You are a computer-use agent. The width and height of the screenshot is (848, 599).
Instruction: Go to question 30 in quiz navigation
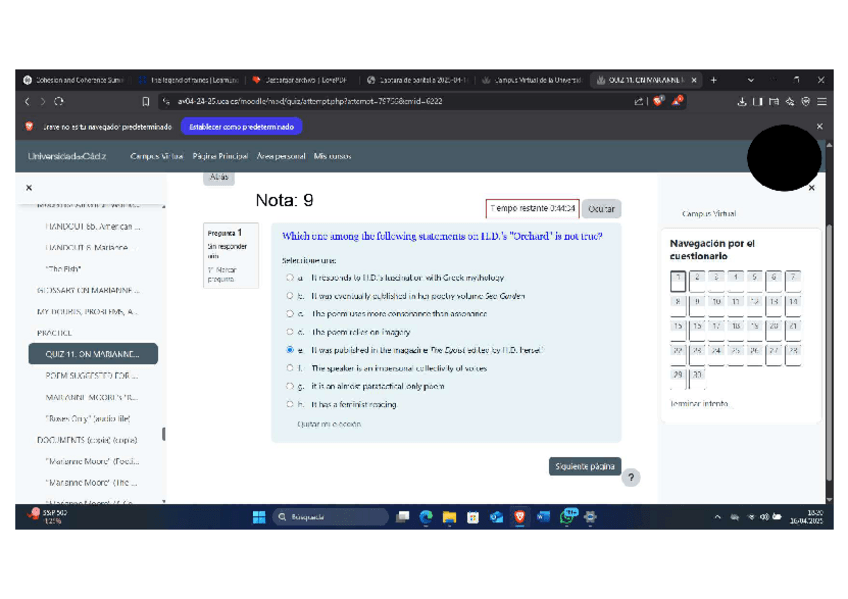pyautogui.click(x=697, y=378)
